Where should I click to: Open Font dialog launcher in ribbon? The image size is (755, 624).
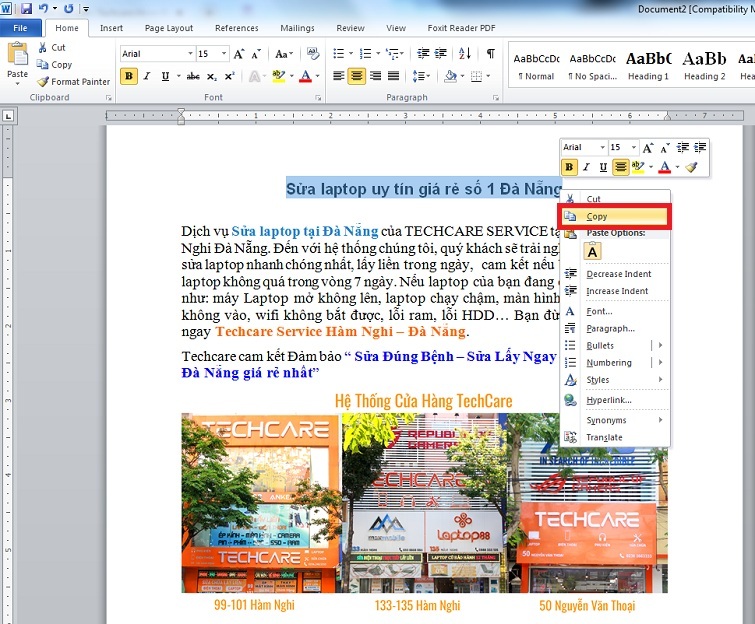pos(318,98)
